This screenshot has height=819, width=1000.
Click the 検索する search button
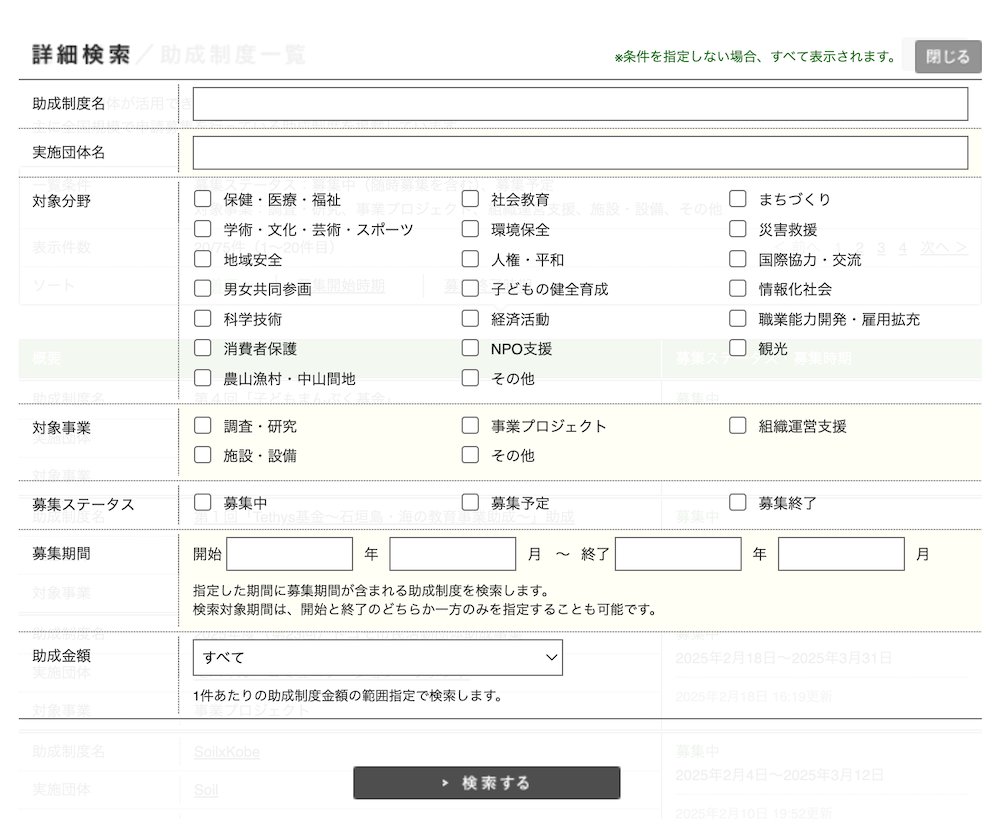pyautogui.click(x=486, y=783)
